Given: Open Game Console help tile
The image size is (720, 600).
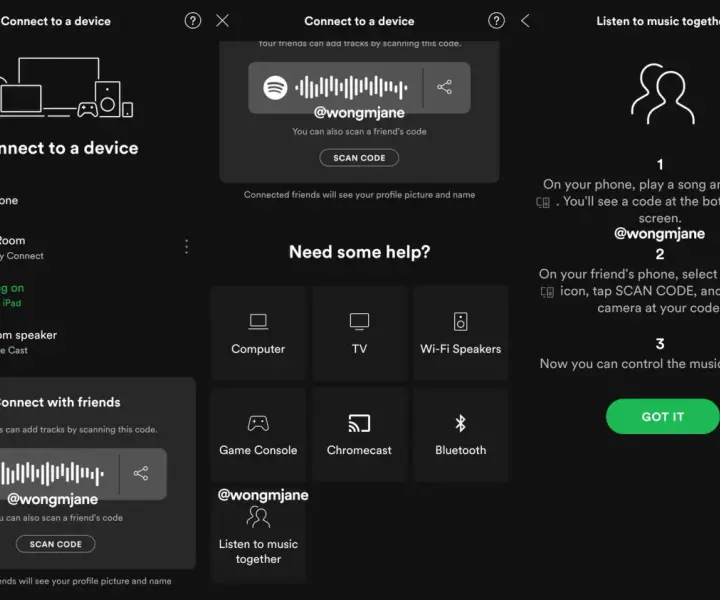Looking at the screenshot, I should (x=258, y=435).
